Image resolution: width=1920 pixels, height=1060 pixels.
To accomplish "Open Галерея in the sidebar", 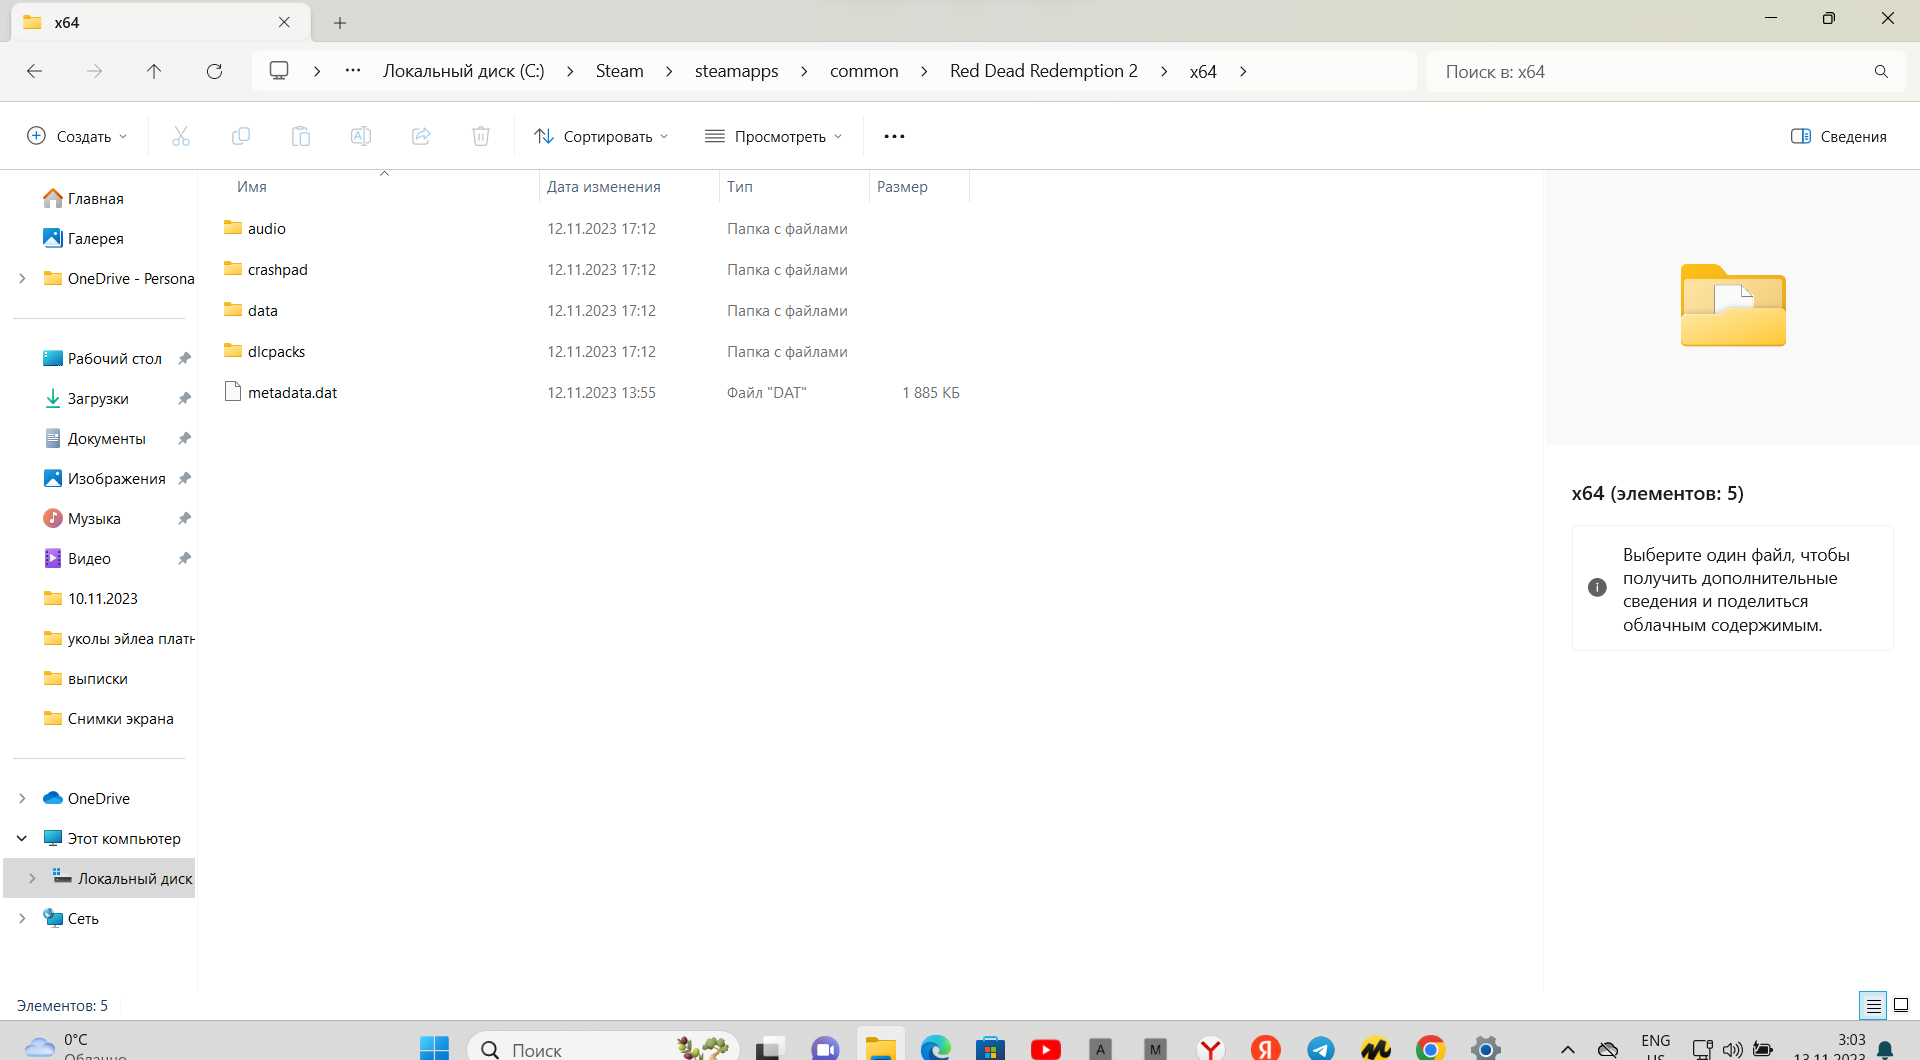I will [x=95, y=239].
